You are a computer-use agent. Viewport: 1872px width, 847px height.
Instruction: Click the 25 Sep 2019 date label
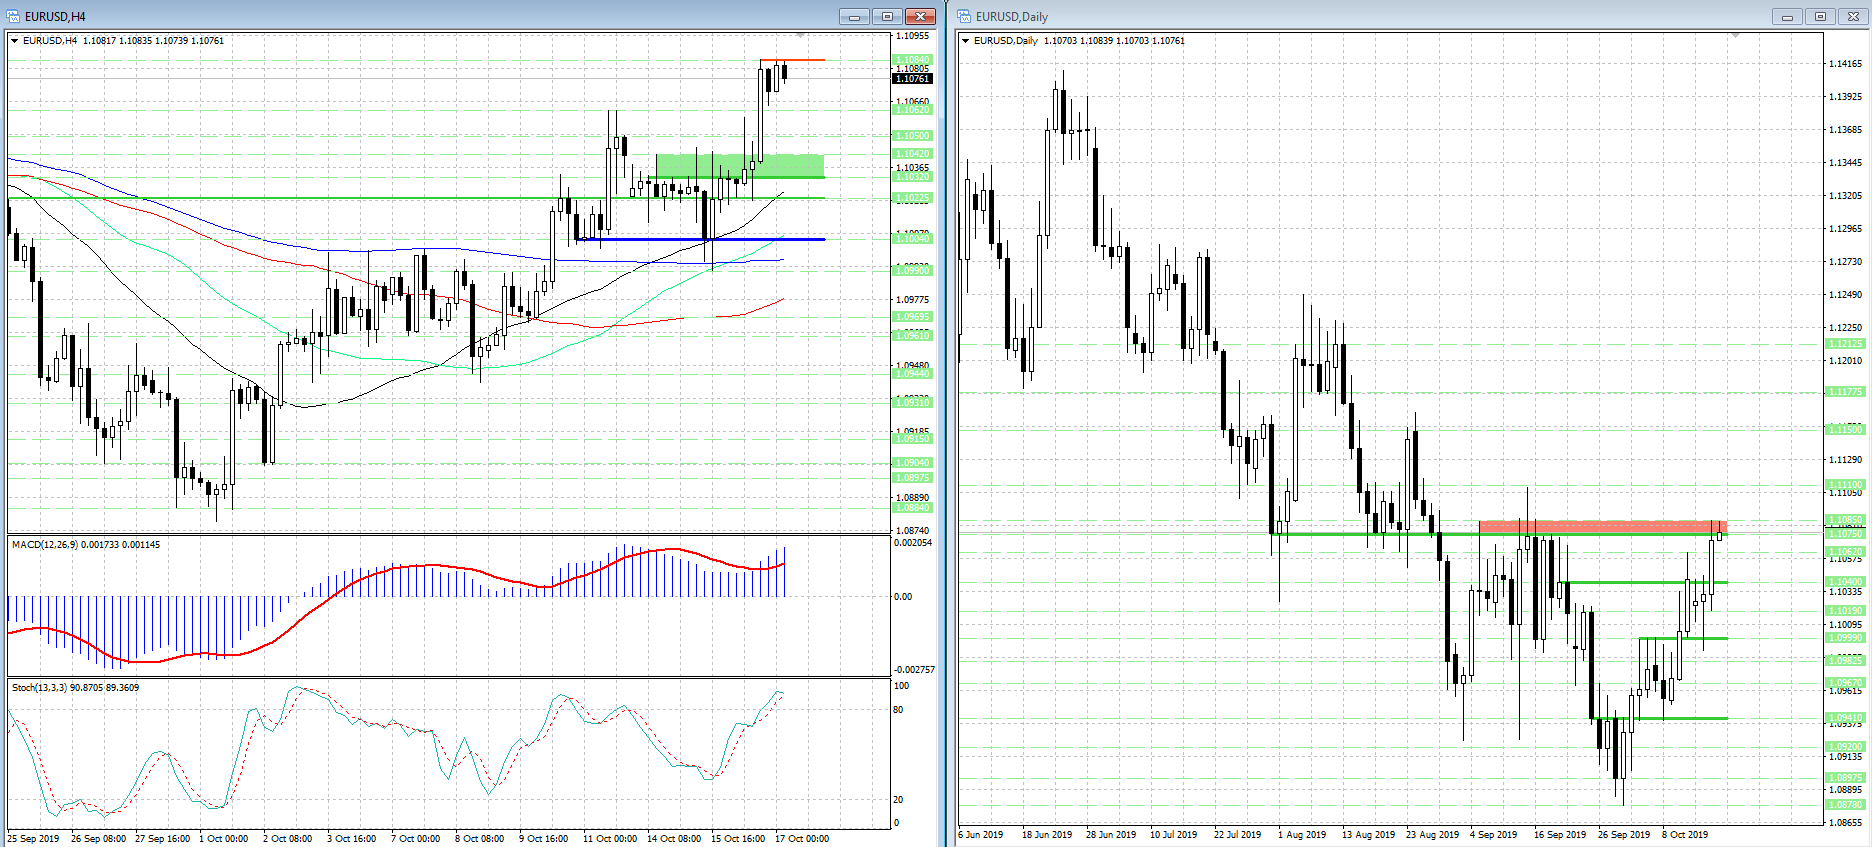pyautogui.click(x=33, y=839)
